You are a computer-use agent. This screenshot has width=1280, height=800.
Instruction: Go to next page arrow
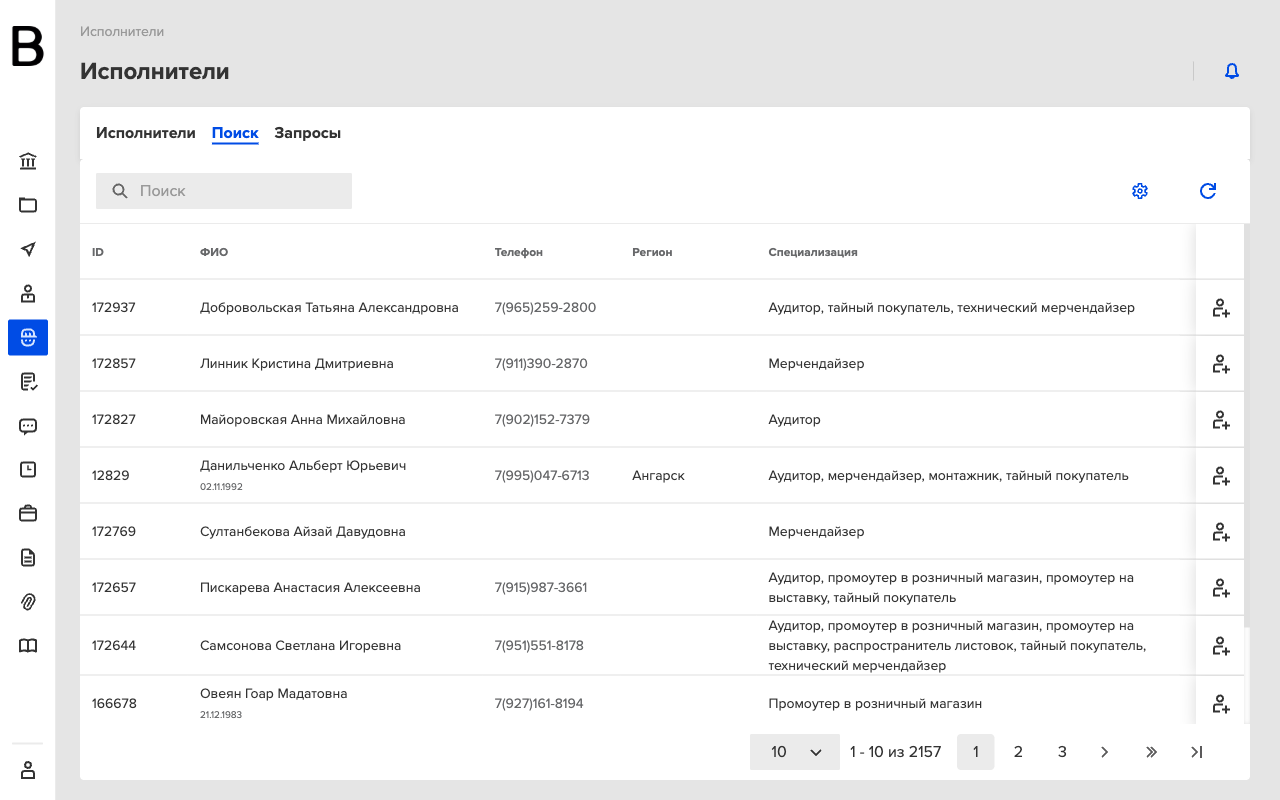pos(1105,752)
